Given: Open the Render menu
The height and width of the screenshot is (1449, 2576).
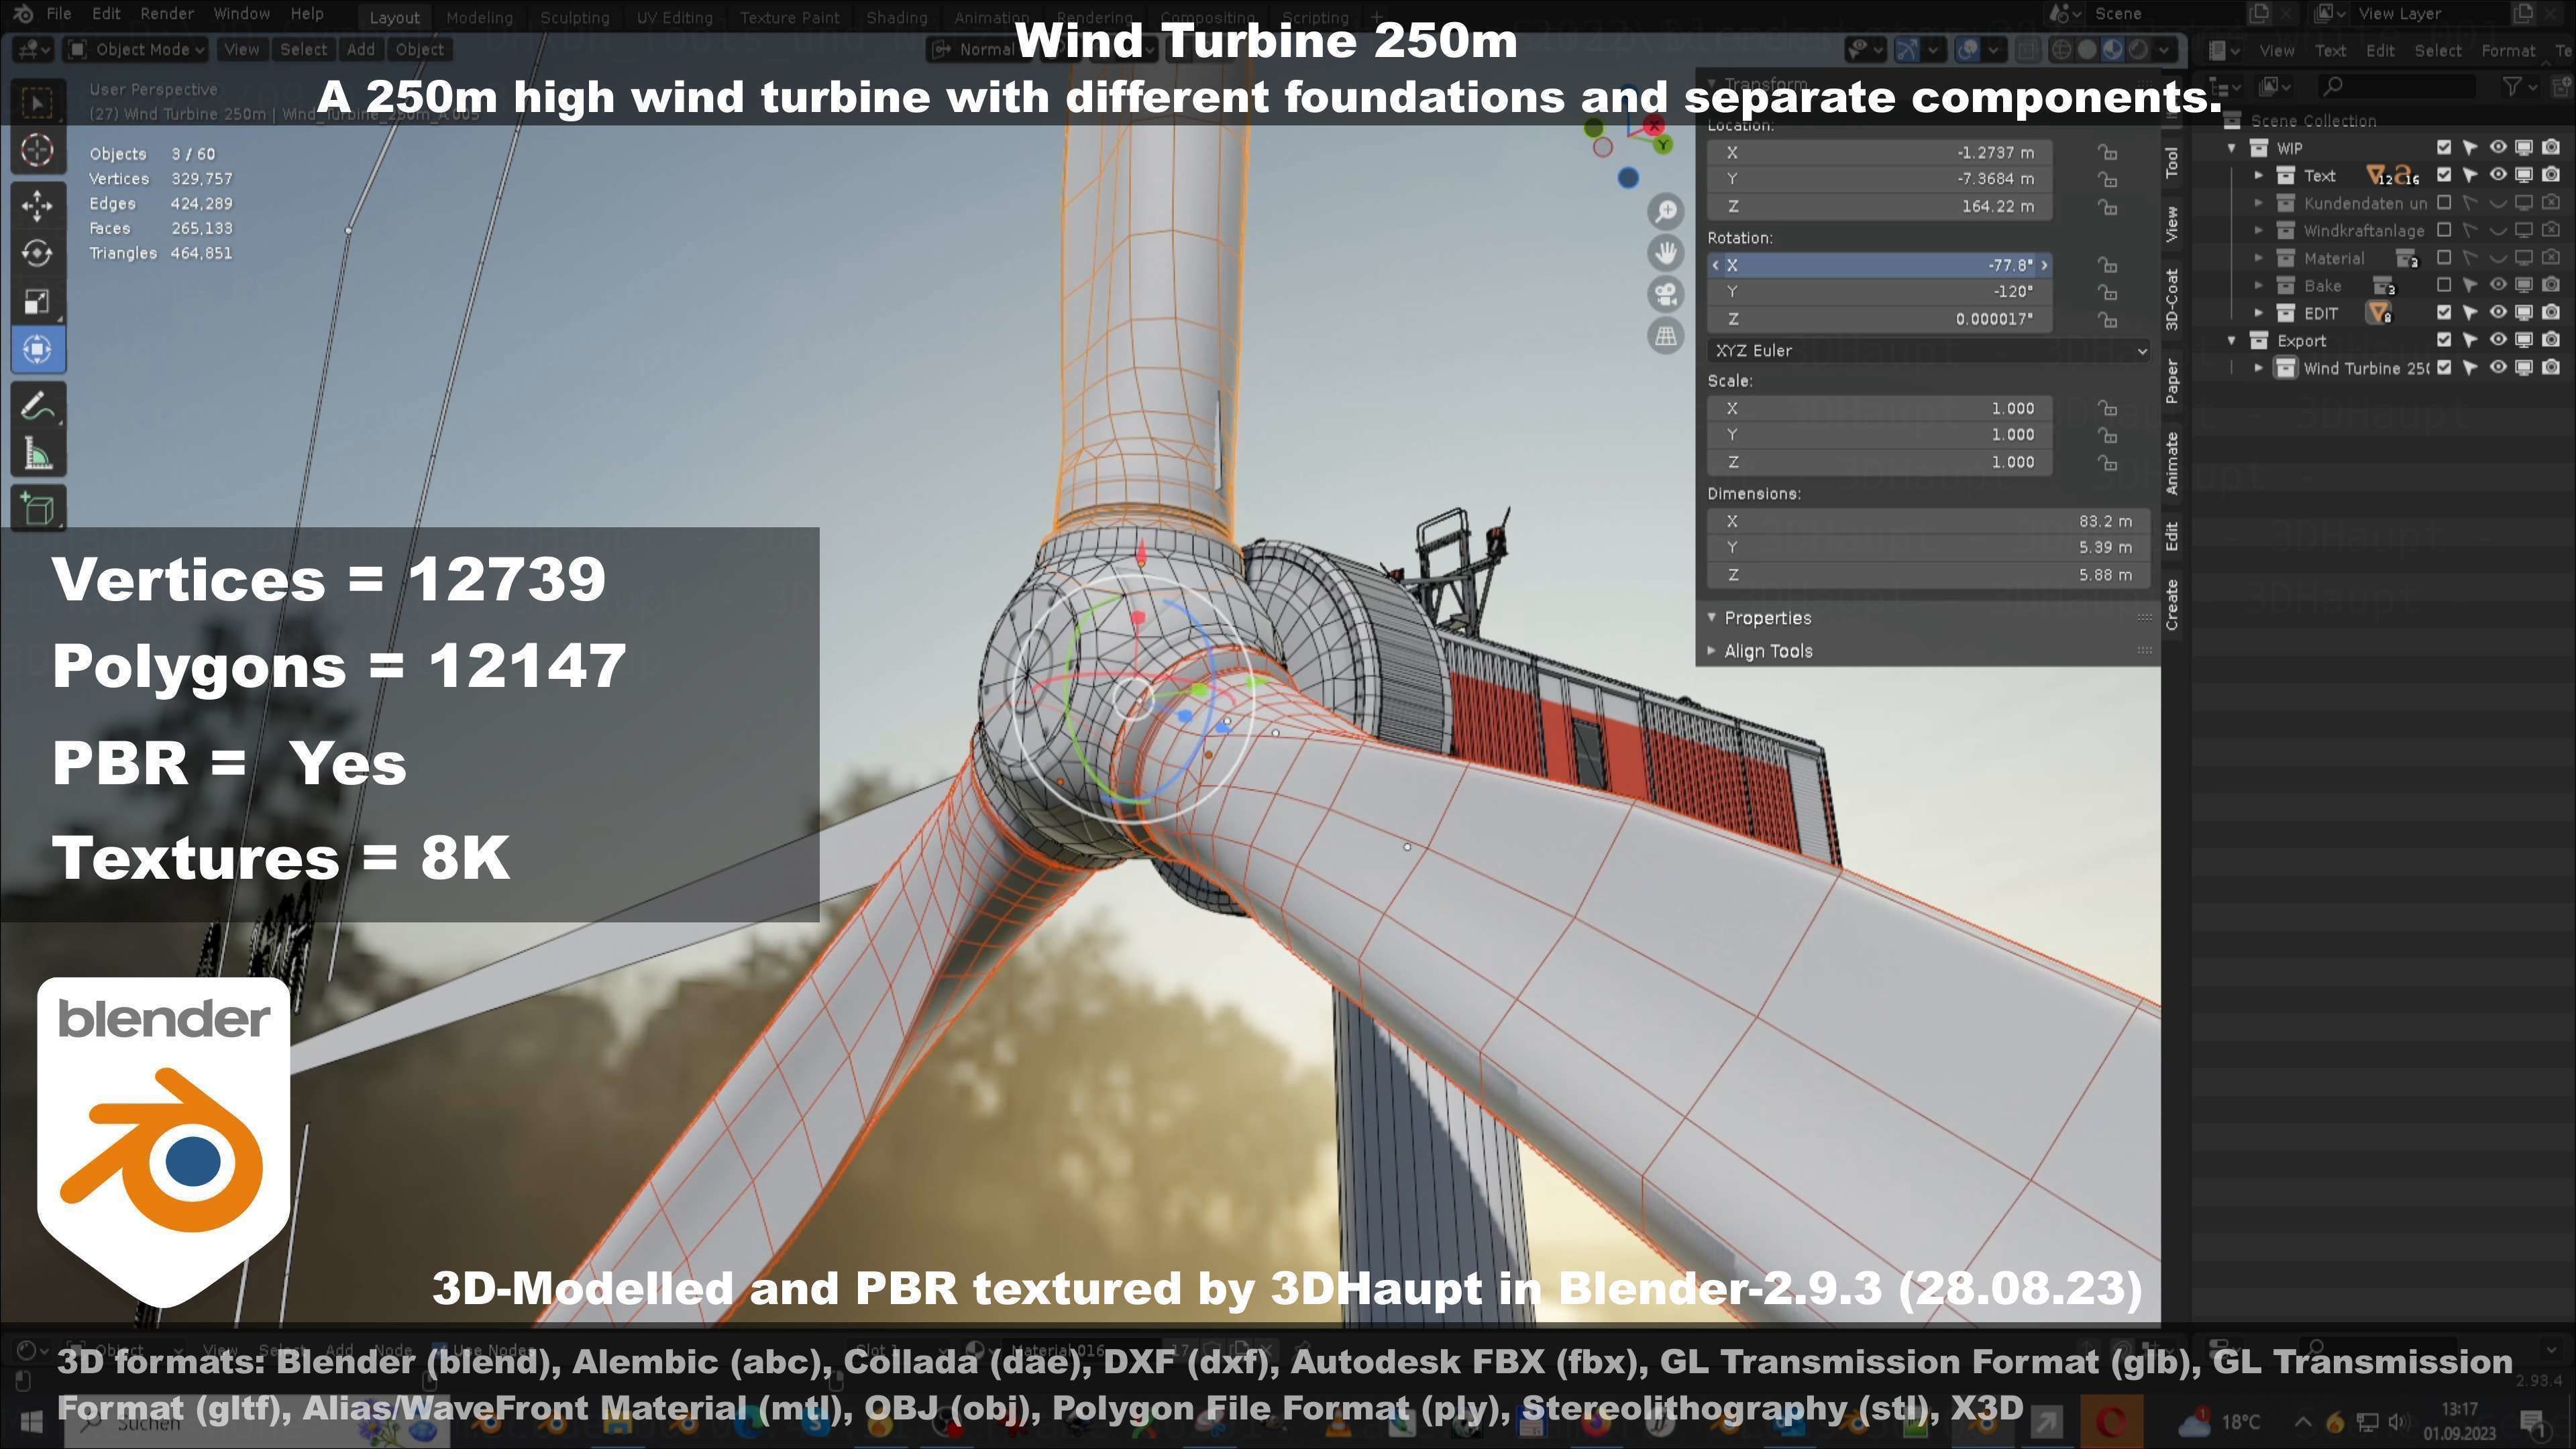Looking at the screenshot, I should tap(166, 14).
